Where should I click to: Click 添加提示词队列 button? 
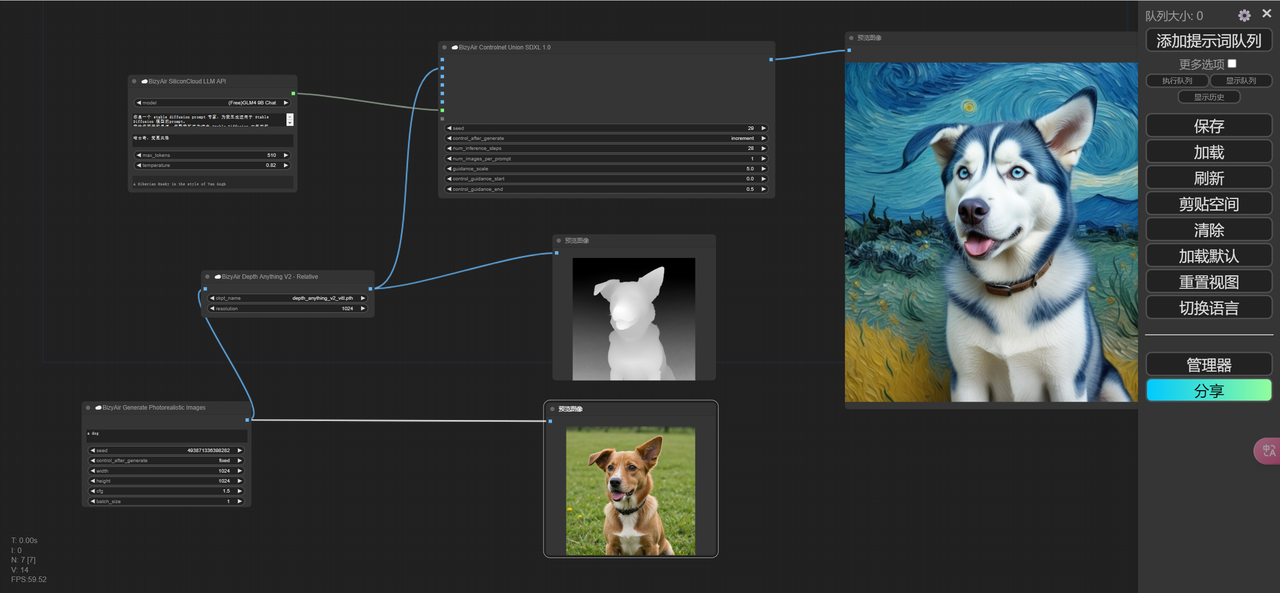(x=1209, y=41)
